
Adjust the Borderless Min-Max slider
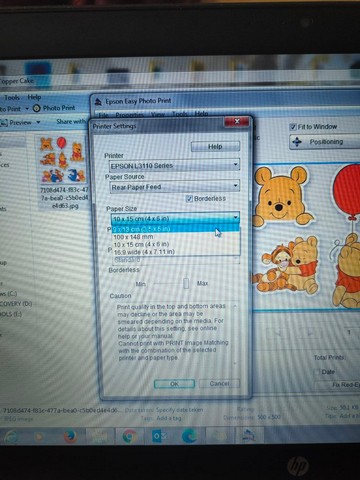pos(186,283)
